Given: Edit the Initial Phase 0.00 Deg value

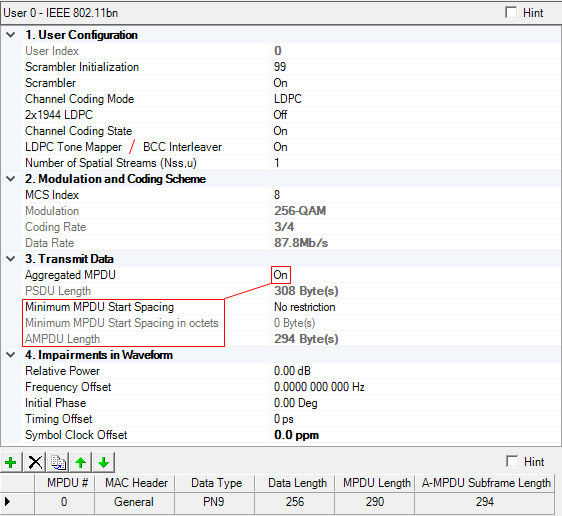Looking at the screenshot, I should point(296,403).
